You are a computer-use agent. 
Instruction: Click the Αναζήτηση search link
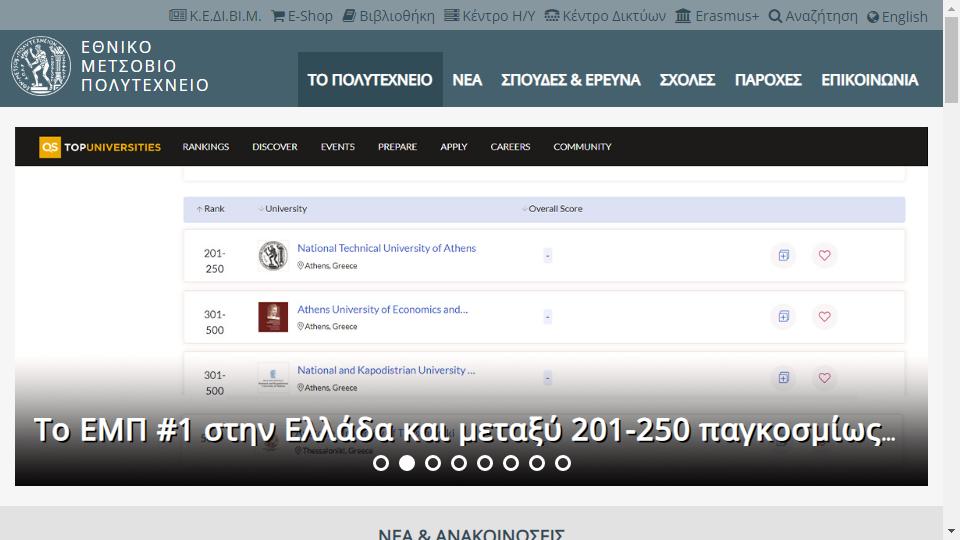coord(813,16)
